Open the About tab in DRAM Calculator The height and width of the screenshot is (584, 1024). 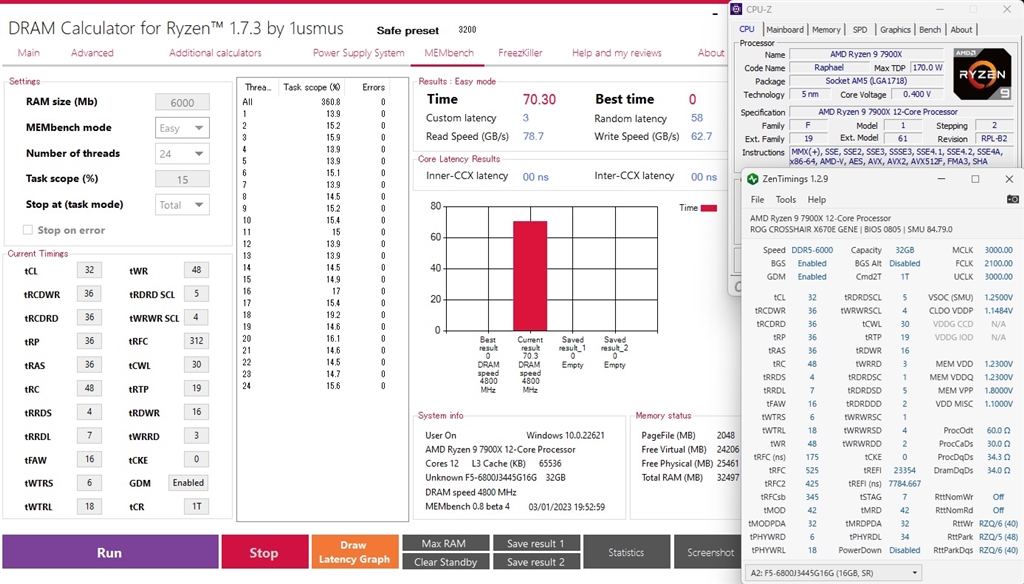coord(711,53)
